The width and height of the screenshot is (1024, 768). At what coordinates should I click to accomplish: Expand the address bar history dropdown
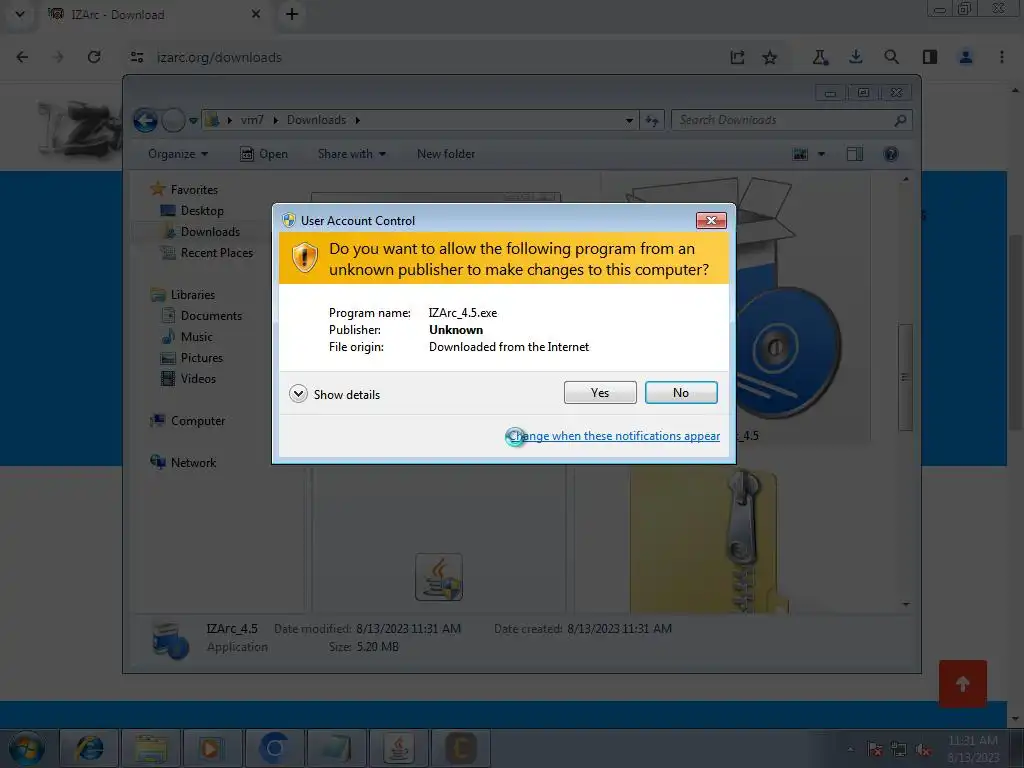click(629, 120)
